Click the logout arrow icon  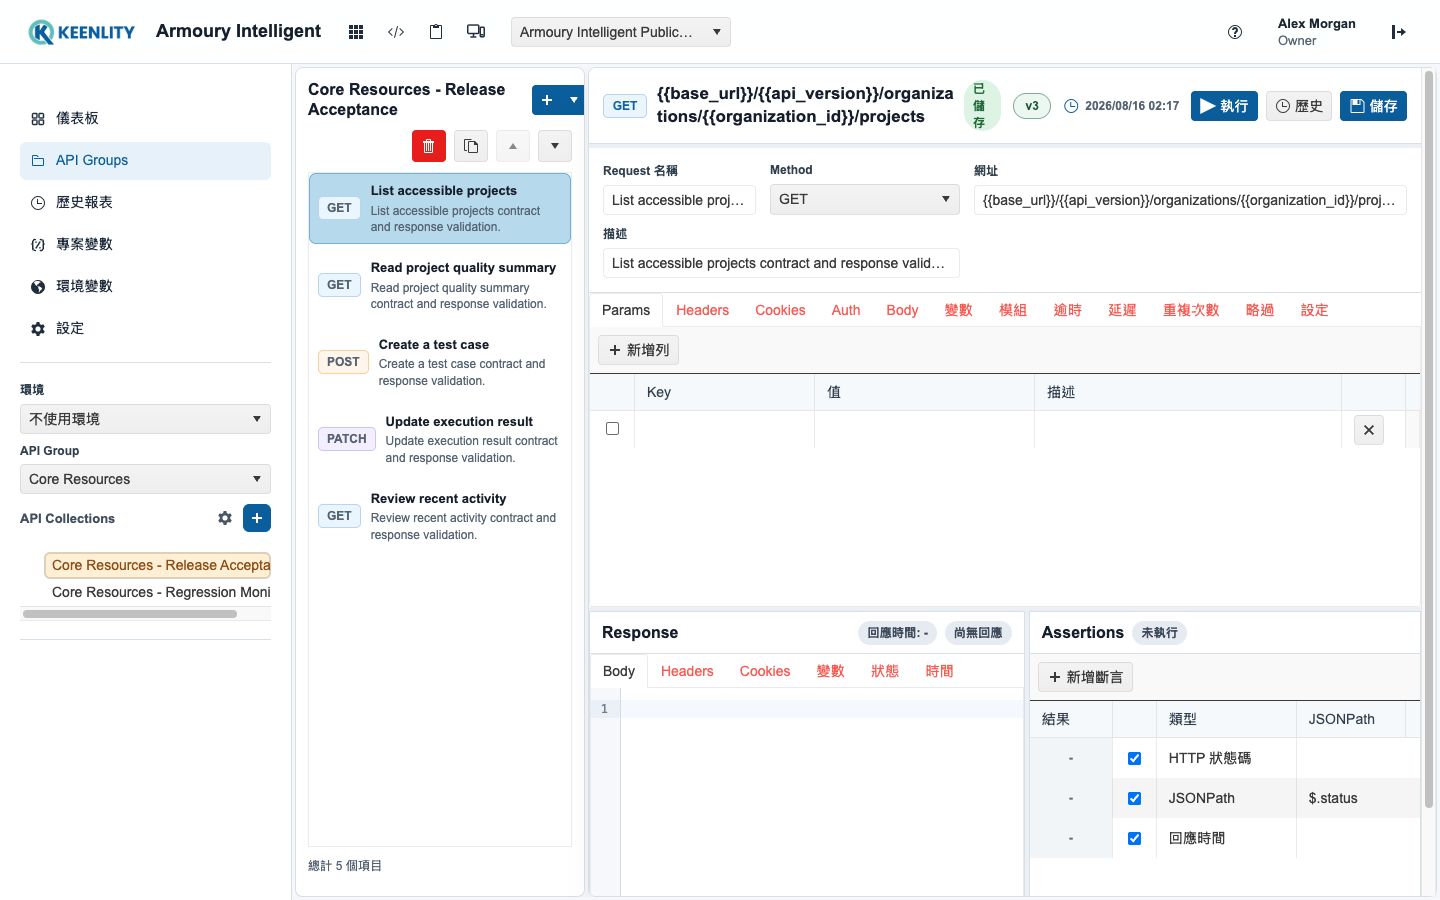tap(1398, 32)
